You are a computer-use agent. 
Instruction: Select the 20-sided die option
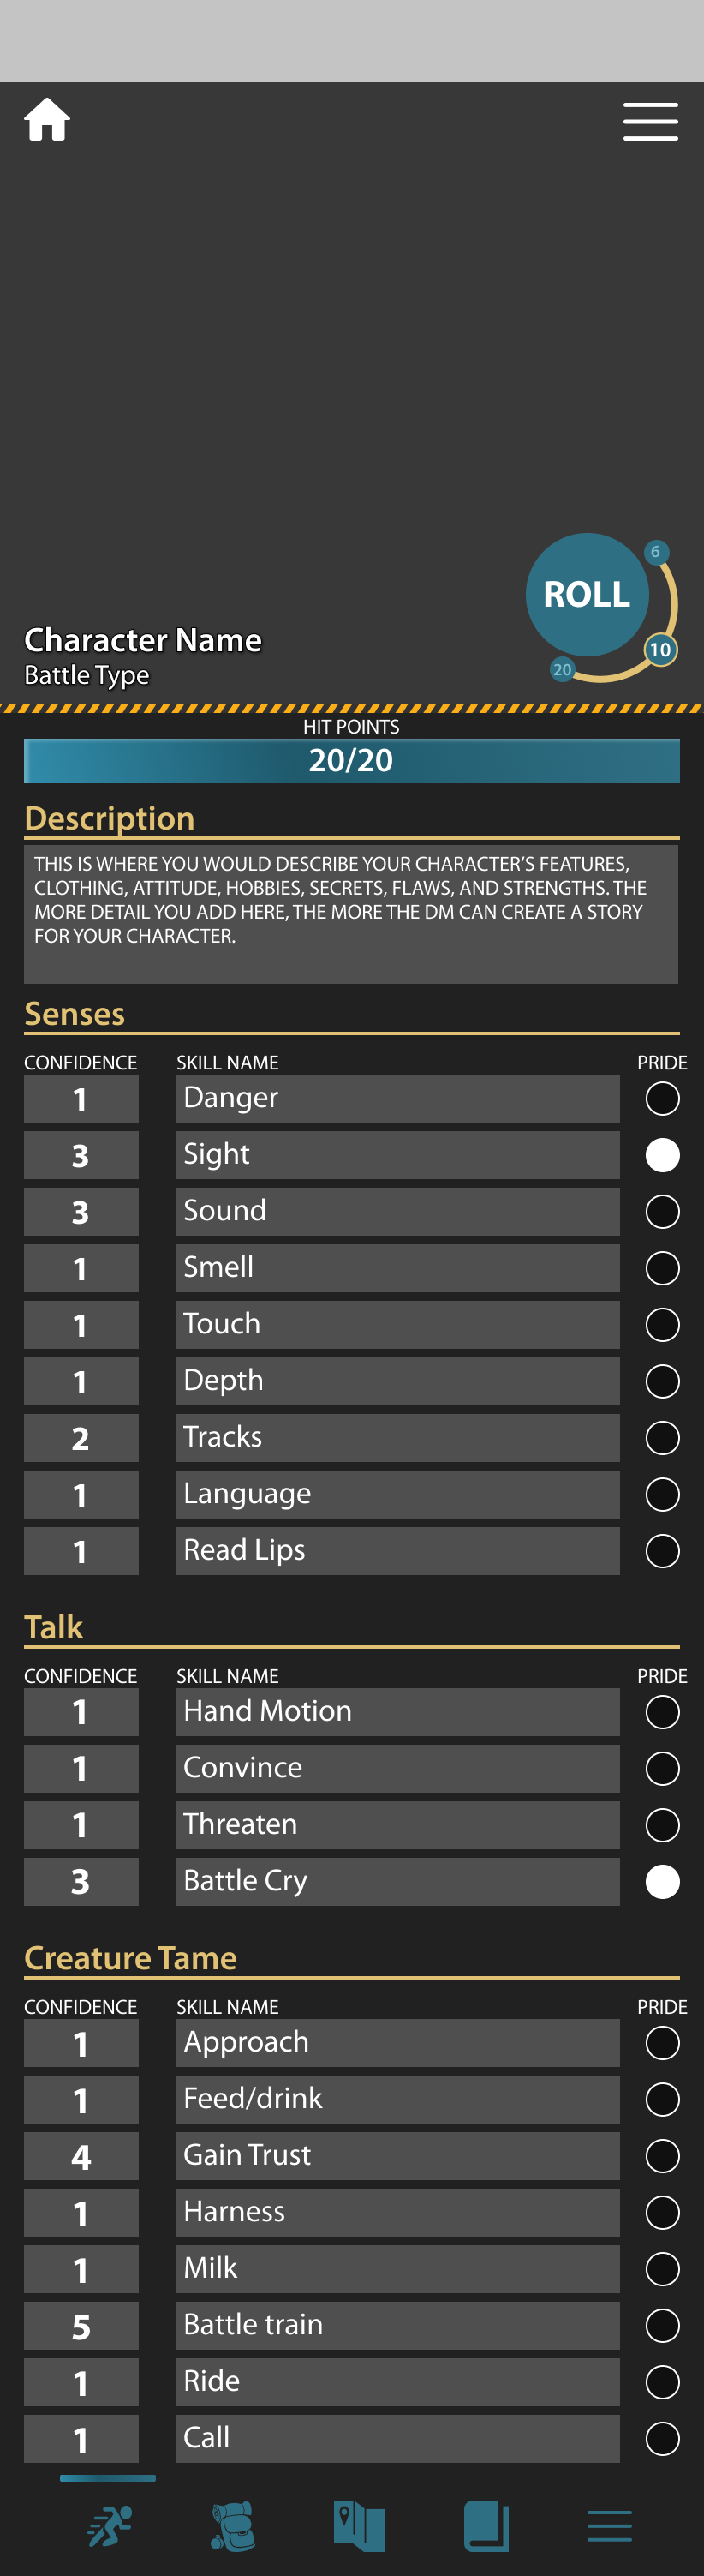pyautogui.click(x=562, y=669)
